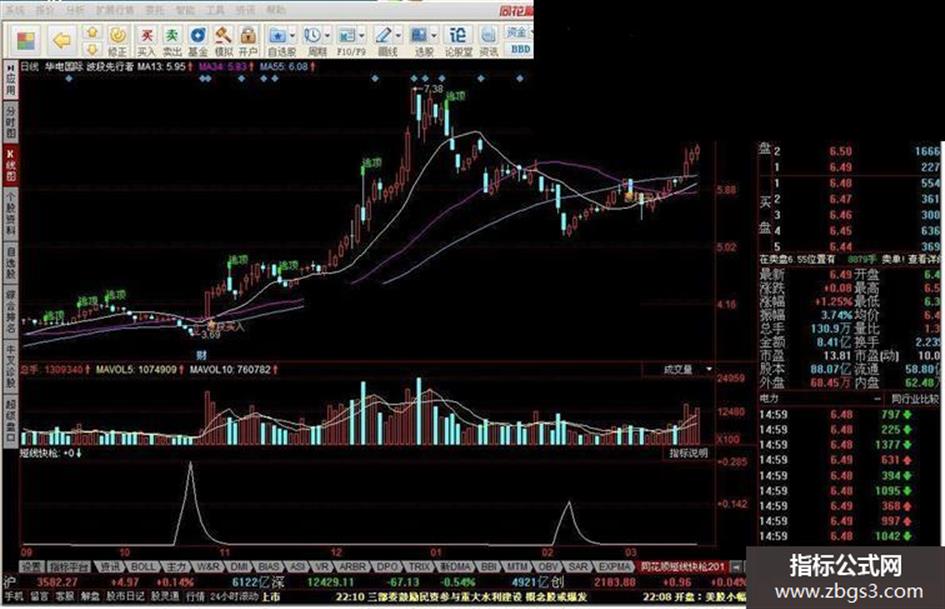
Task: Click the 股市日记 status bar link
Action: click(x=125, y=596)
